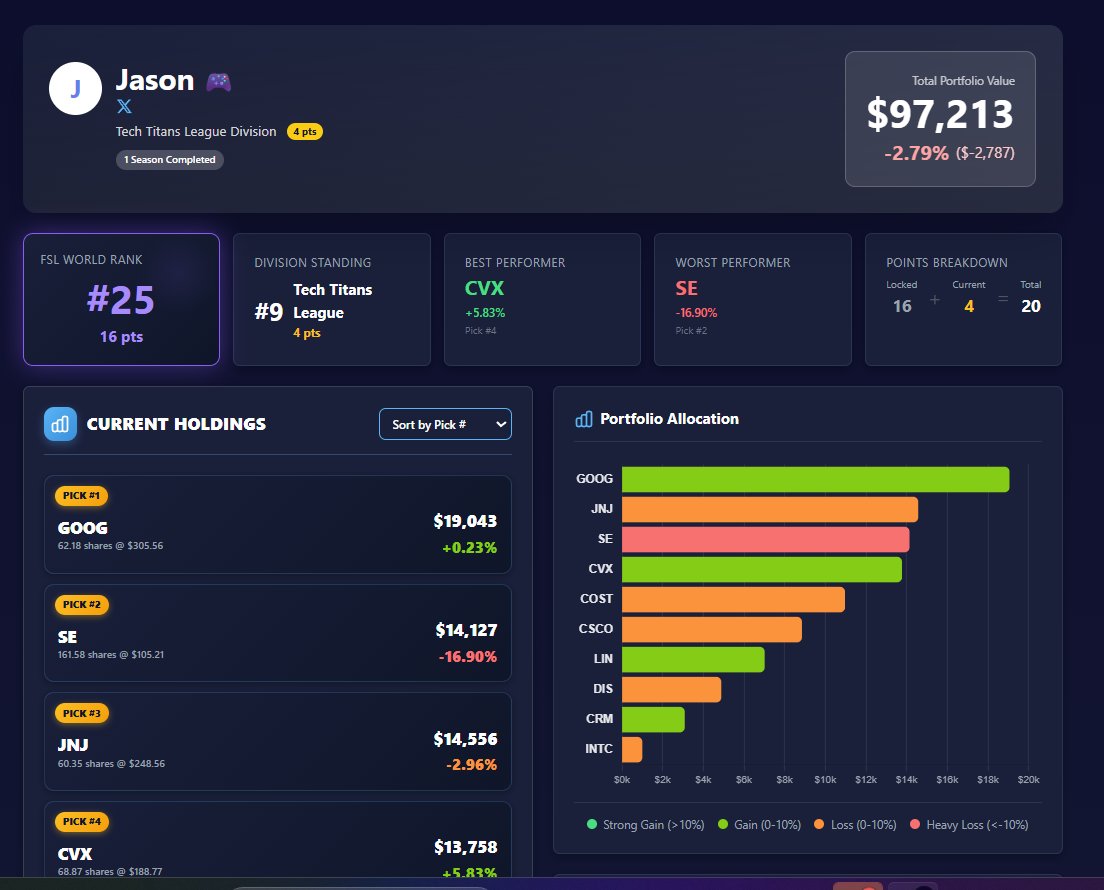Viewport: 1104px width, 890px height.
Task: Click the yellow '4 pts' badge
Action: tap(305, 131)
